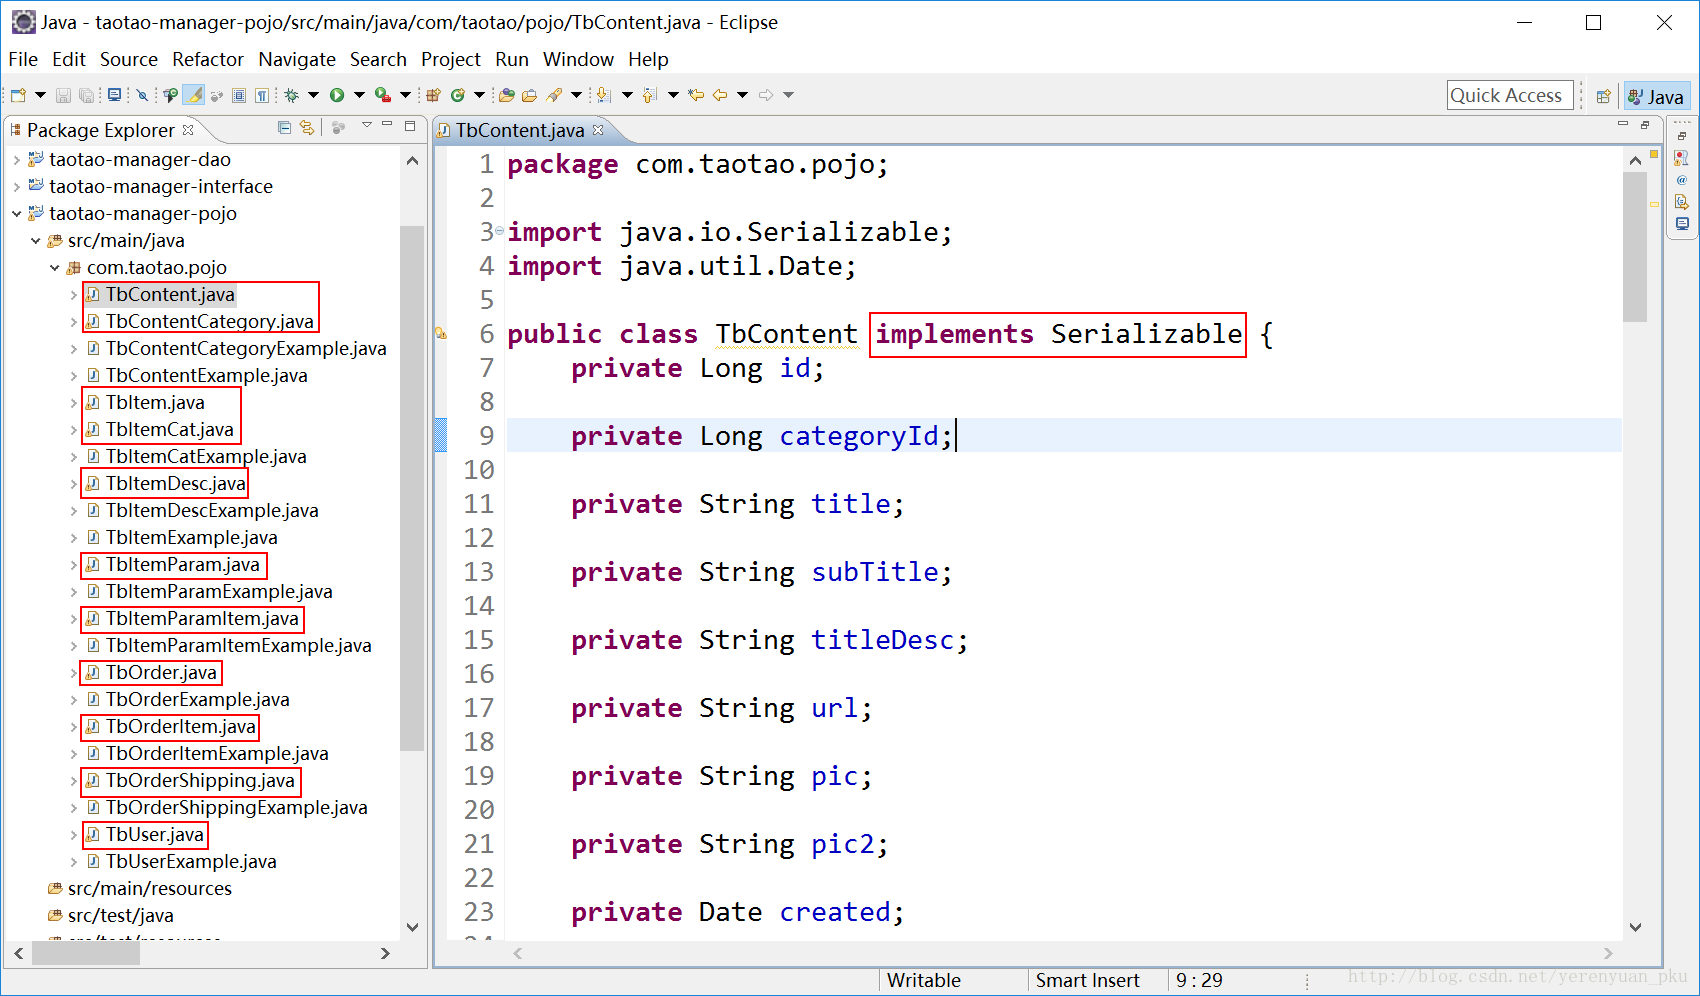
Task: Click the warning marker on line 6
Action: [x=441, y=334]
